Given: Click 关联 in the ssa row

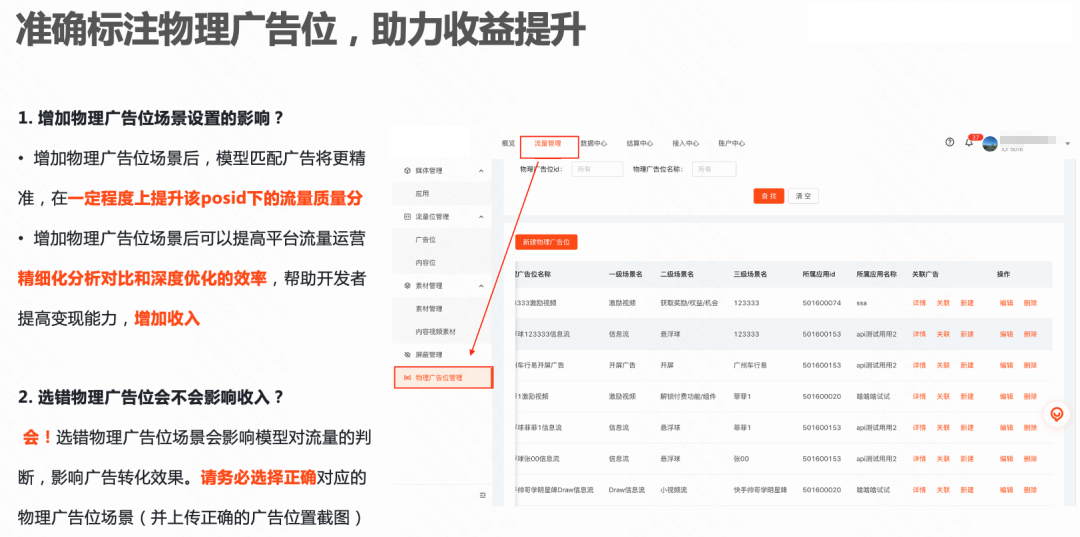Looking at the screenshot, I should (943, 303).
